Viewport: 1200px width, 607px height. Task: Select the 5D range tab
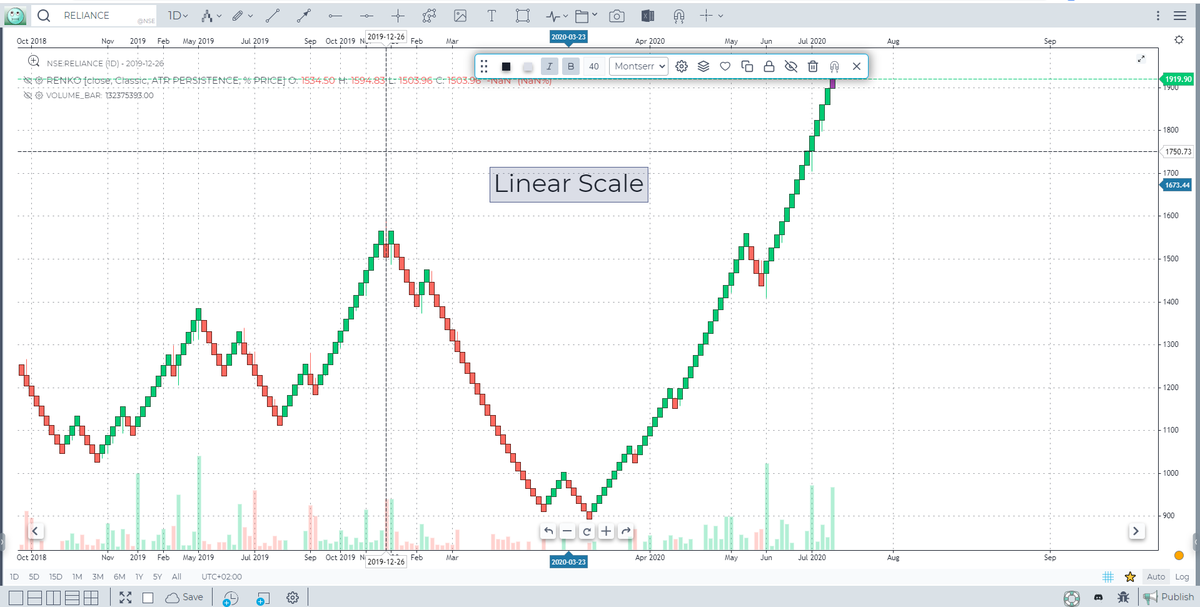click(34, 577)
